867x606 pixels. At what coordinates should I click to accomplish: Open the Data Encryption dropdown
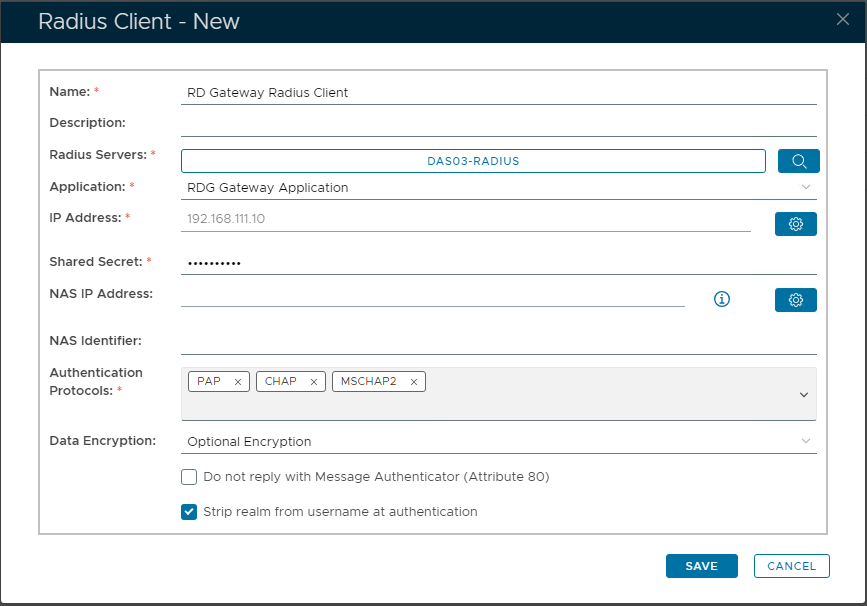[805, 441]
